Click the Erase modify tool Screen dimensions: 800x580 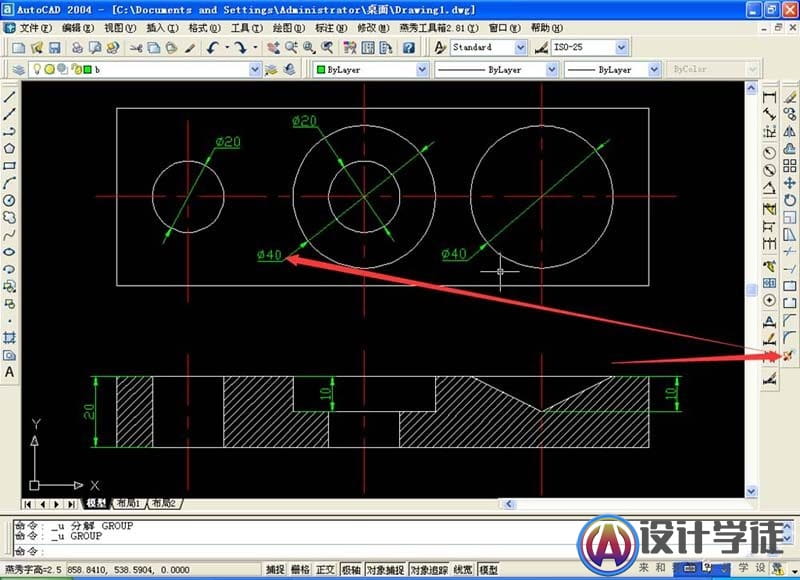[x=790, y=96]
